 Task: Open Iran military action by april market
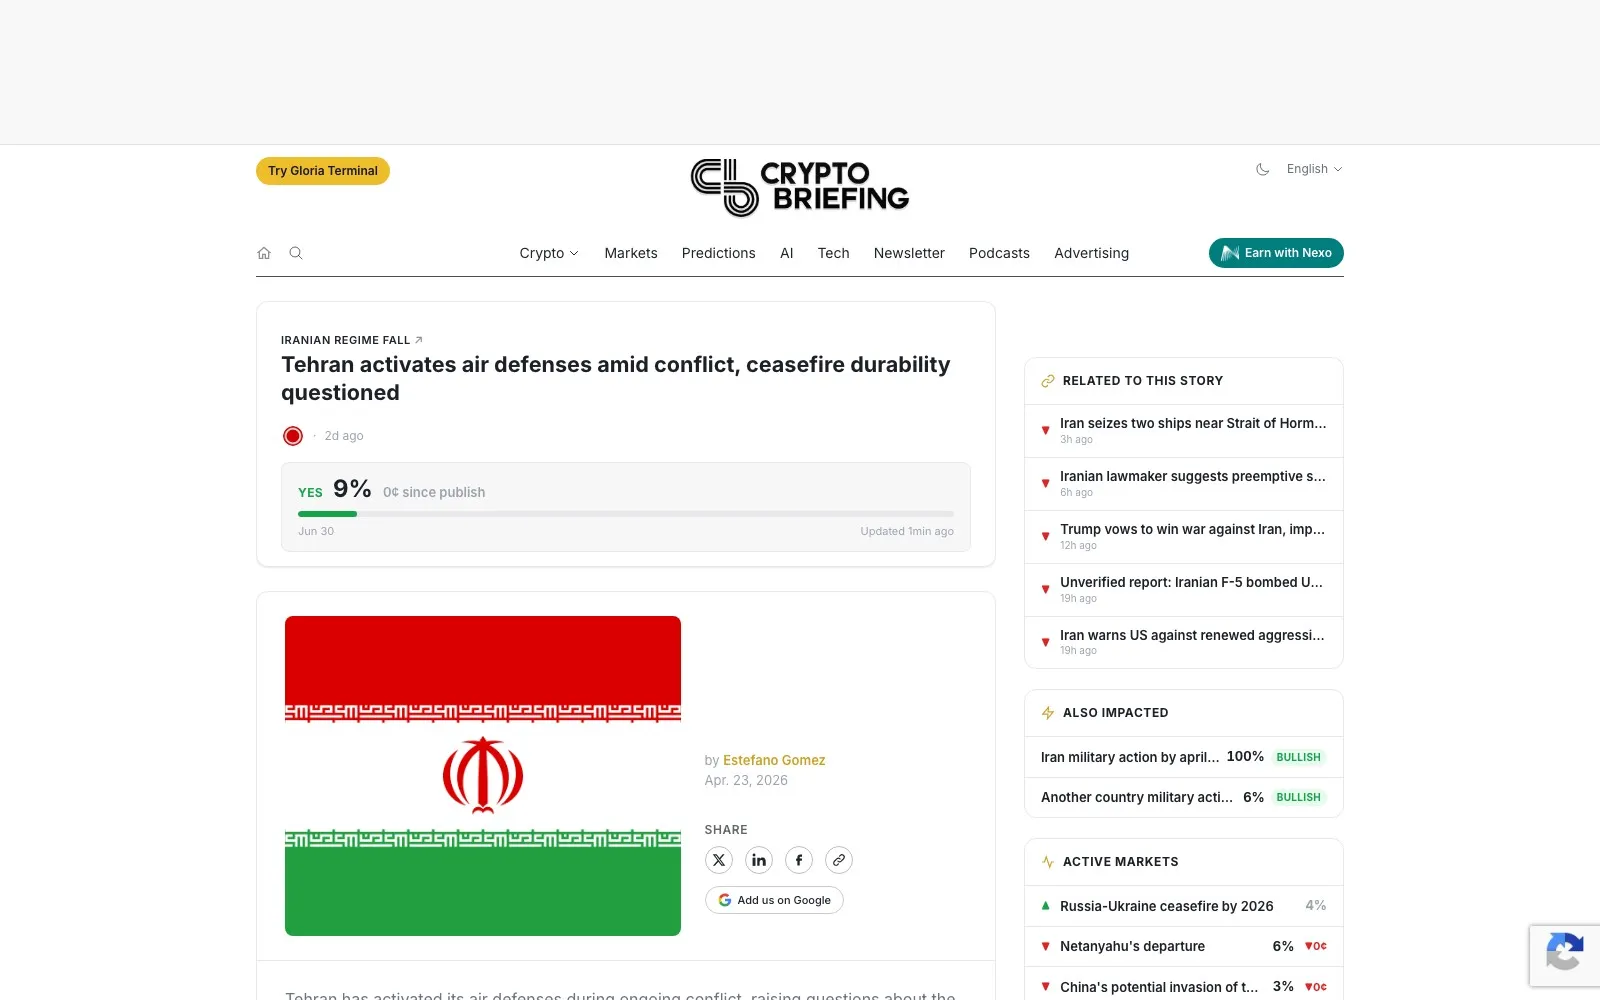click(1184, 757)
